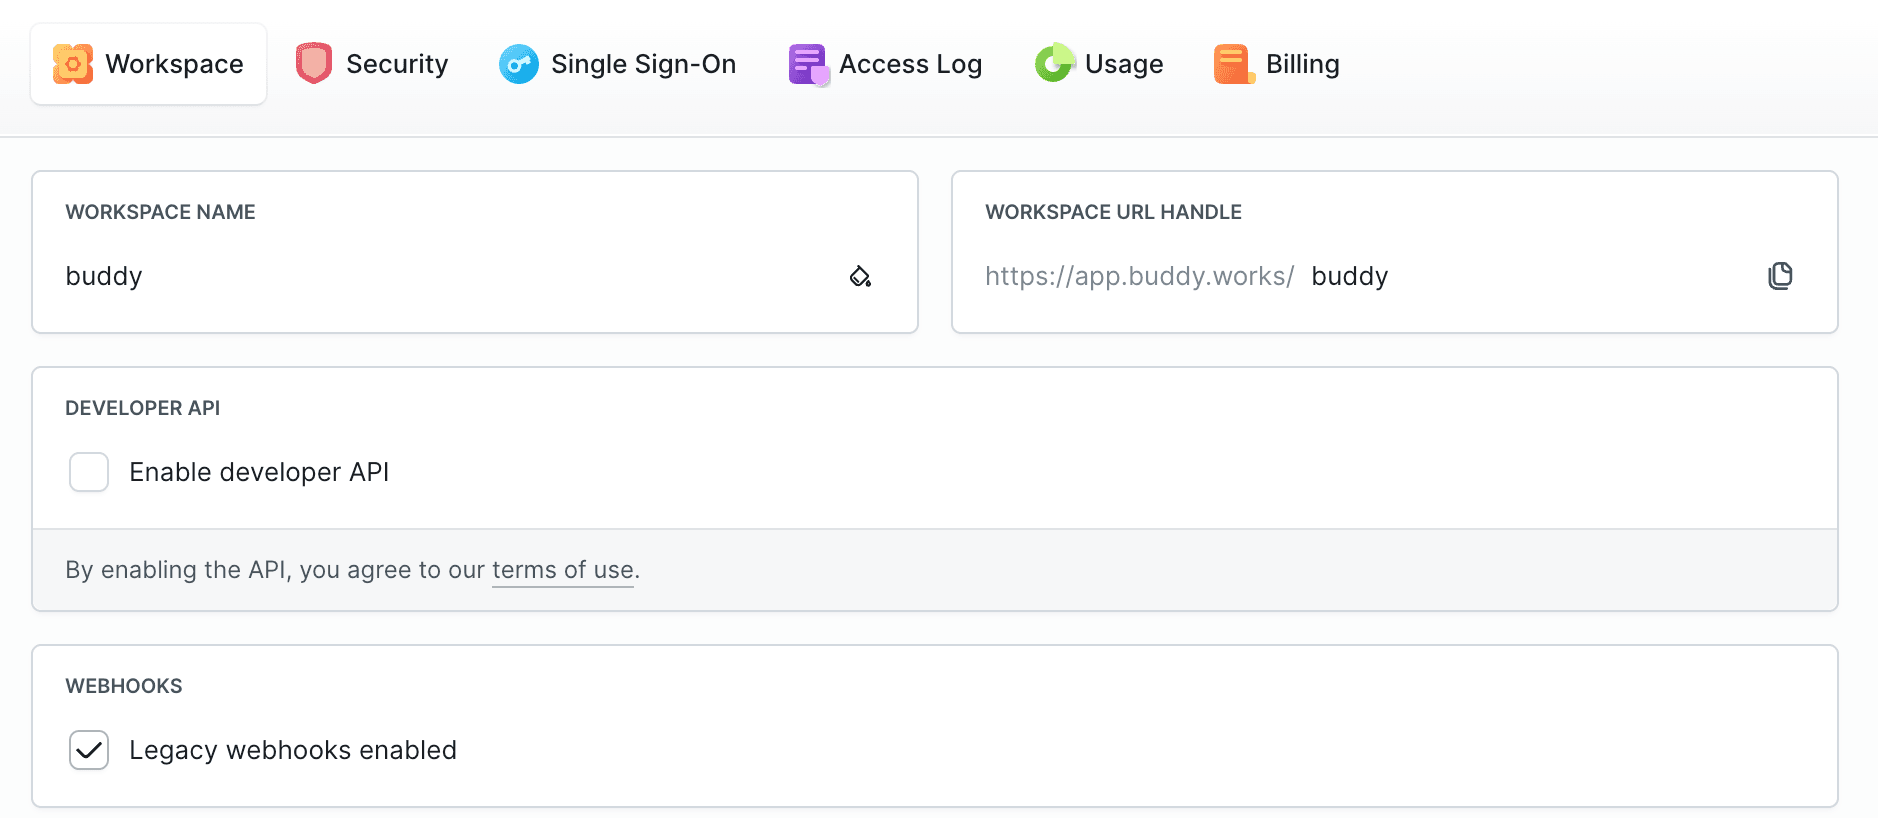Go to the Access Log tab label
Viewport: 1878px width, 818px height.
pos(910,64)
